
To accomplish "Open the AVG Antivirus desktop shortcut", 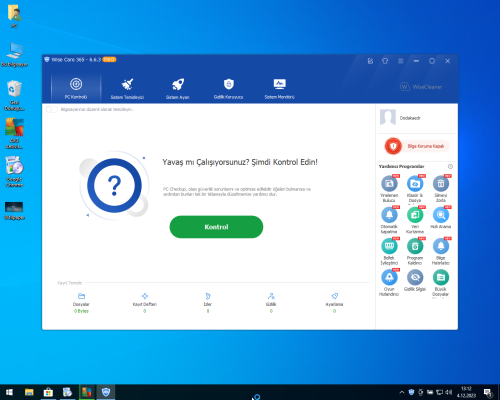I will [x=14, y=134].
